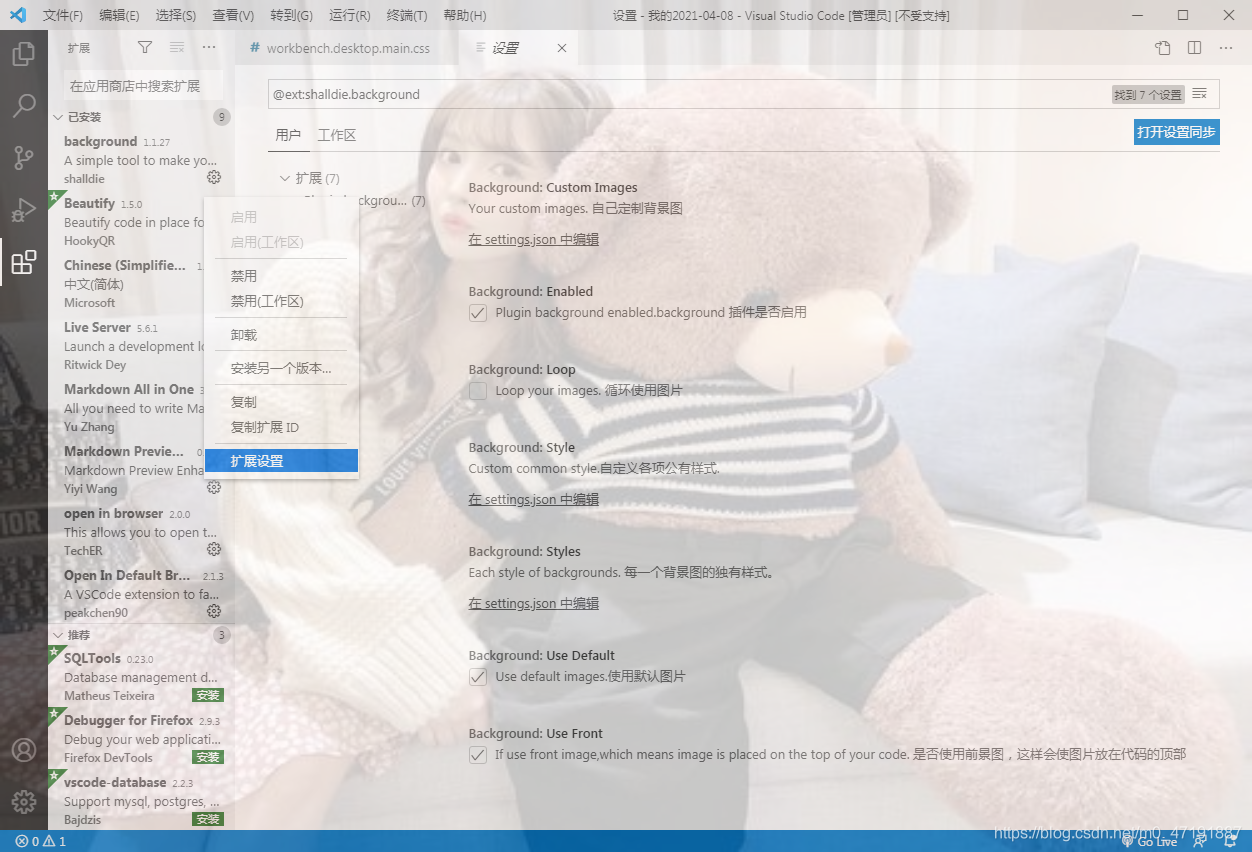This screenshot has height=852, width=1252.
Task: Click the gear for Open In Default Browser
Action: tap(214, 612)
